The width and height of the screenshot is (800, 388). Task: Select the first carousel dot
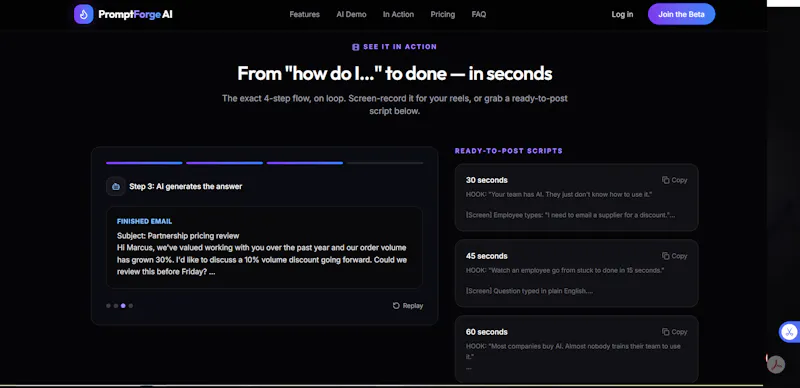(x=108, y=306)
